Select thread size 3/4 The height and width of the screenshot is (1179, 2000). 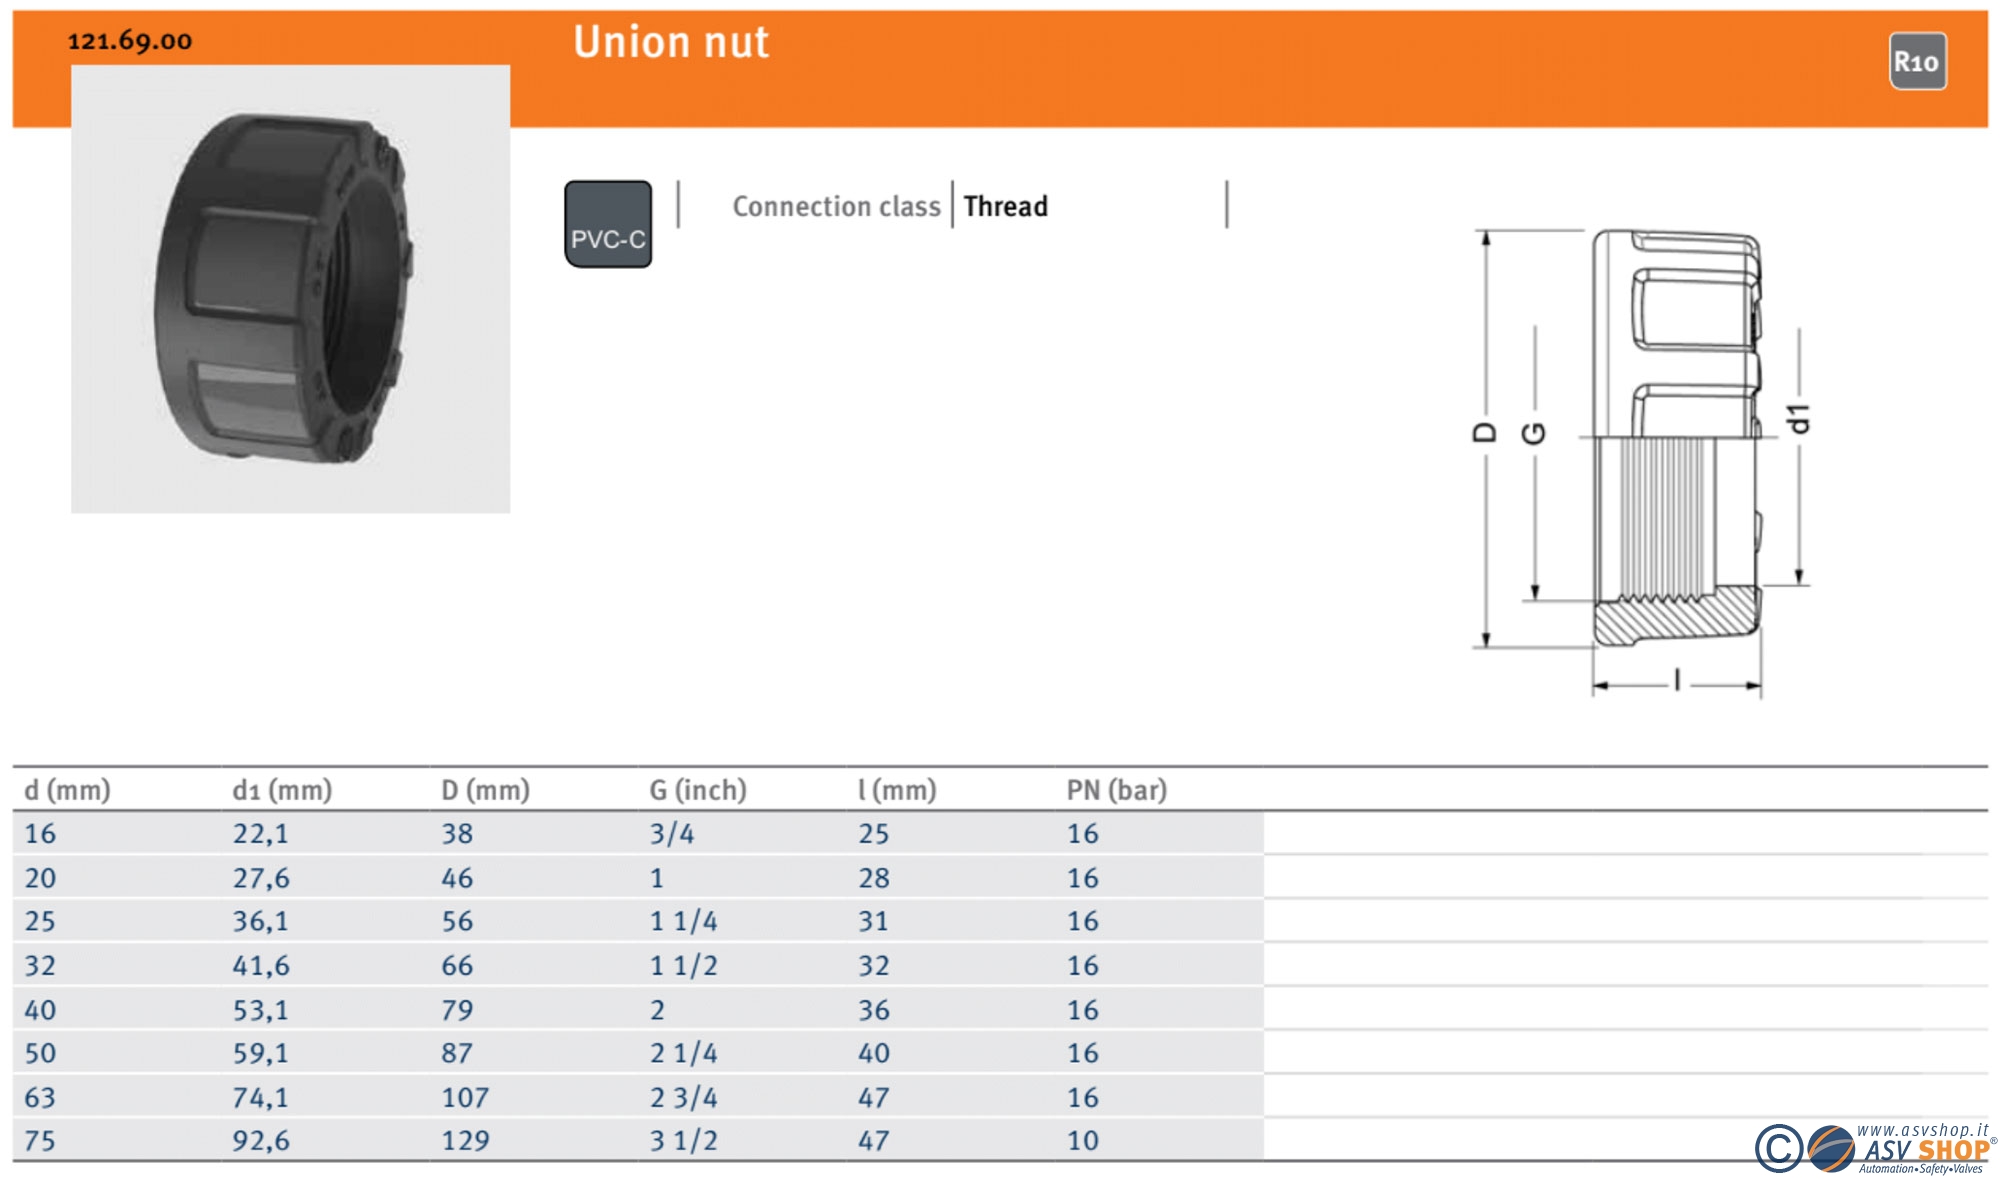672,833
